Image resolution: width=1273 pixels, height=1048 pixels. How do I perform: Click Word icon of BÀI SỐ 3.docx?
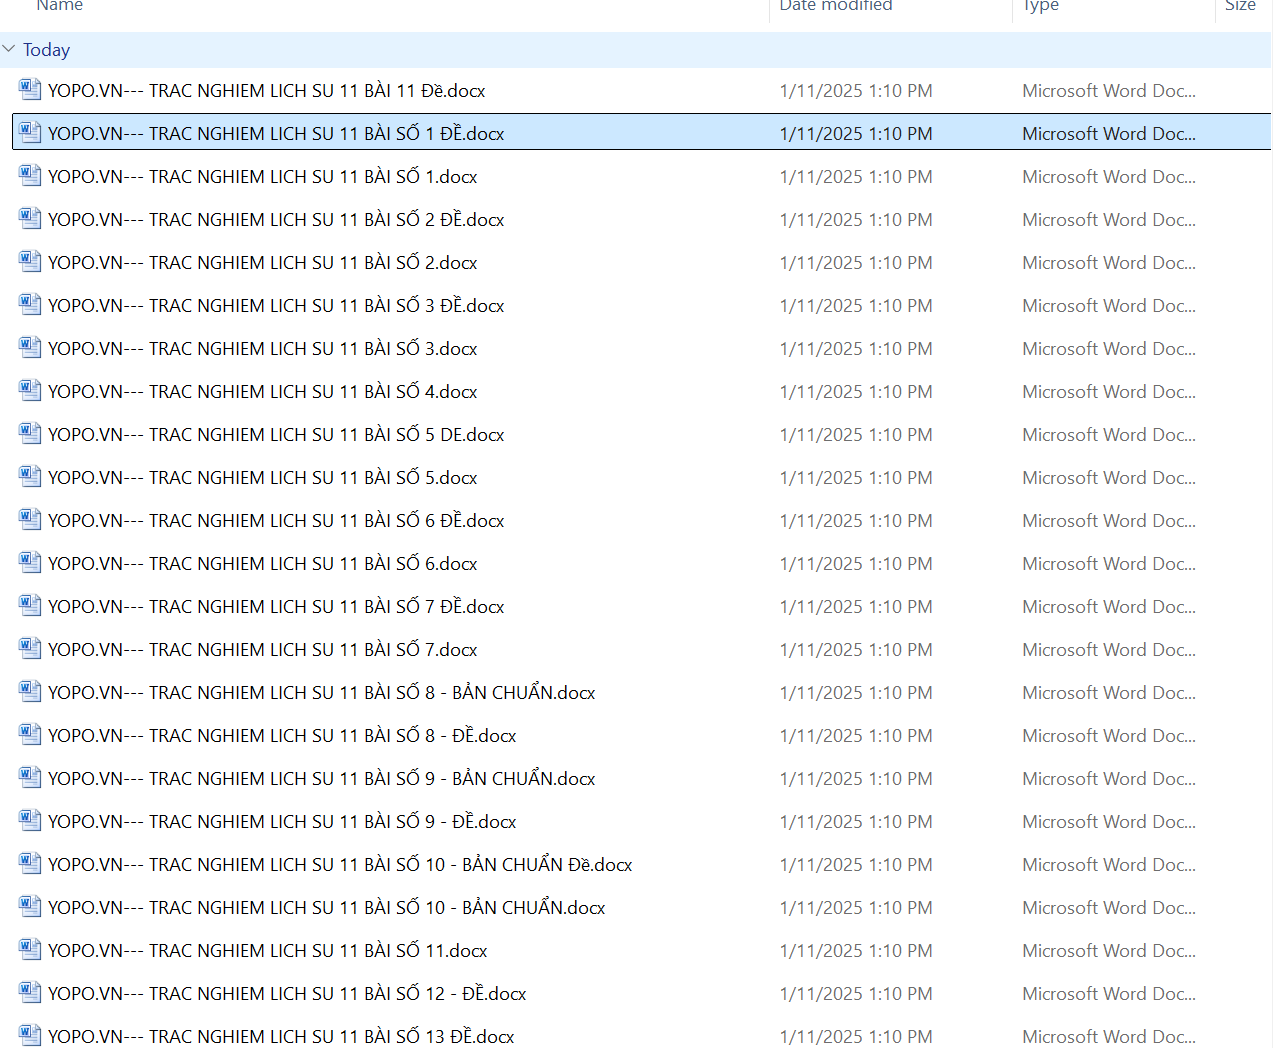click(x=30, y=348)
